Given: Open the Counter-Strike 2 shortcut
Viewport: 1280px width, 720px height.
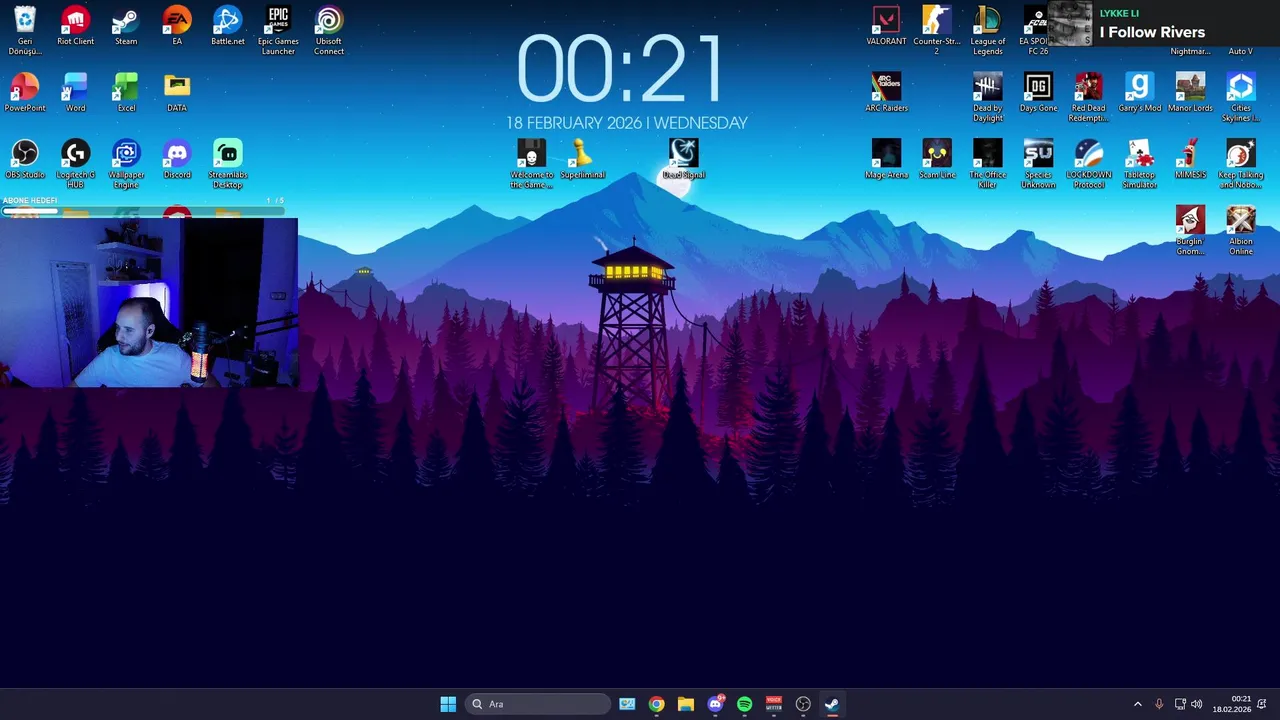Looking at the screenshot, I should coord(937,30).
